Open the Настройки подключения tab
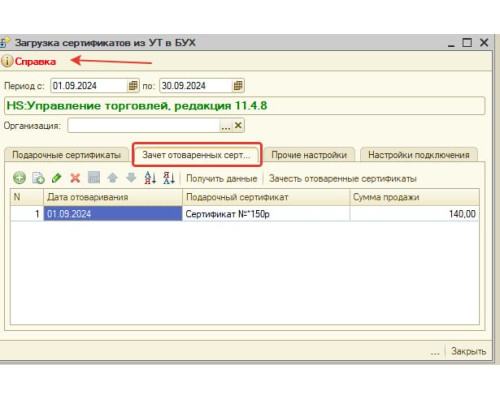The image size is (500, 400). (419, 155)
